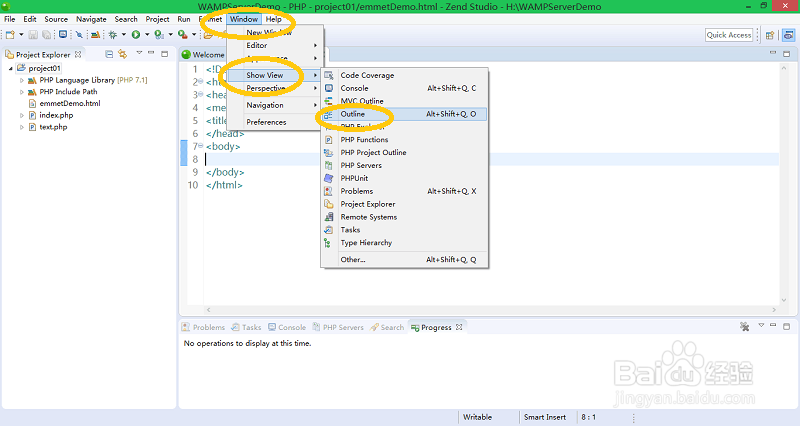Switch to the Console bottom tab
The width and height of the screenshot is (800, 426).
click(287, 328)
